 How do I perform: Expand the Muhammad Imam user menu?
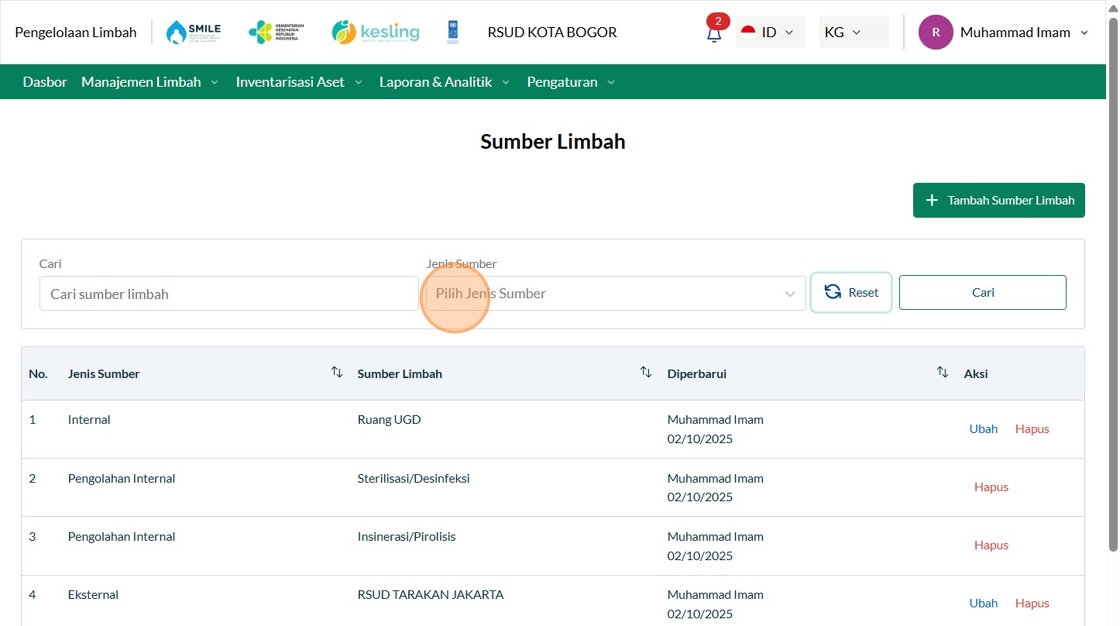(x=1024, y=32)
